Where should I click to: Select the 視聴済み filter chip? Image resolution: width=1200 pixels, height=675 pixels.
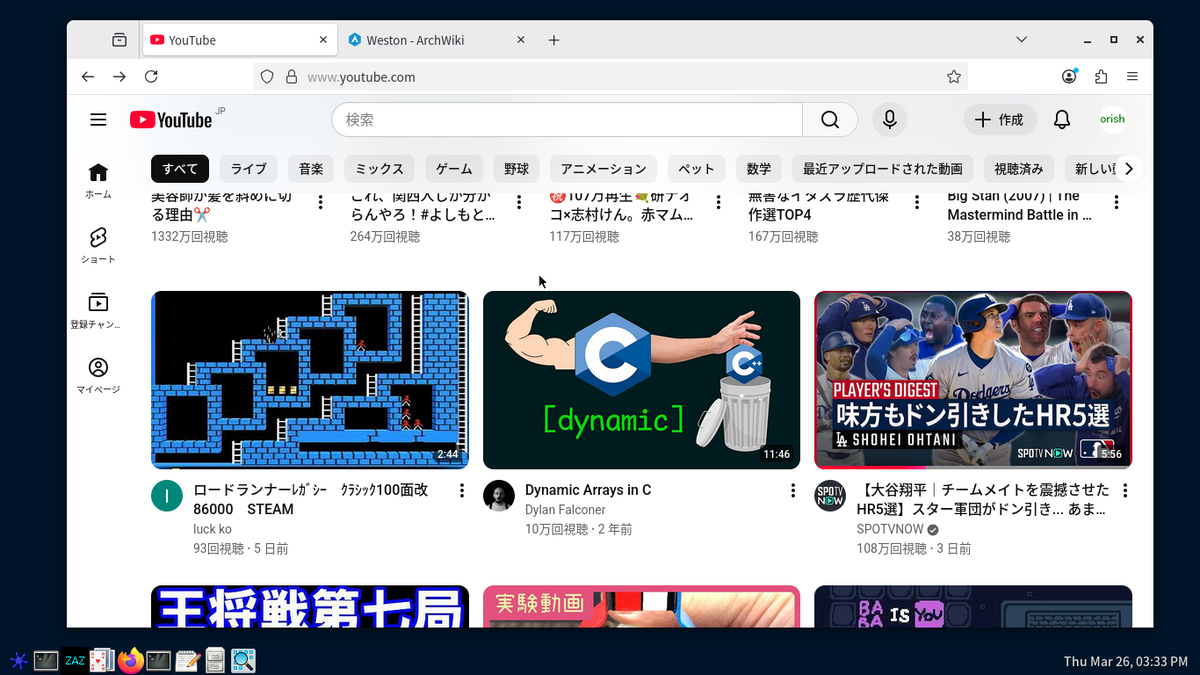[x=1018, y=169]
